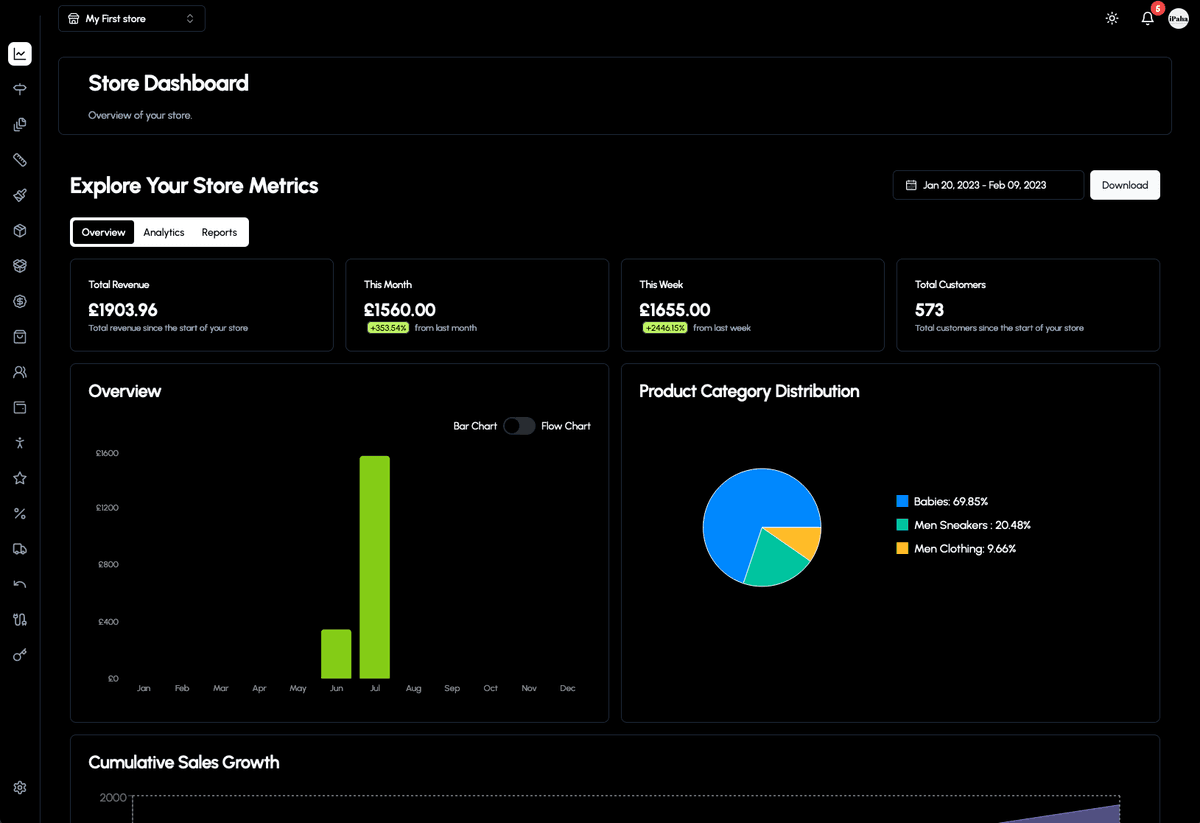
Task: Open the date range picker
Action: pos(987,185)
